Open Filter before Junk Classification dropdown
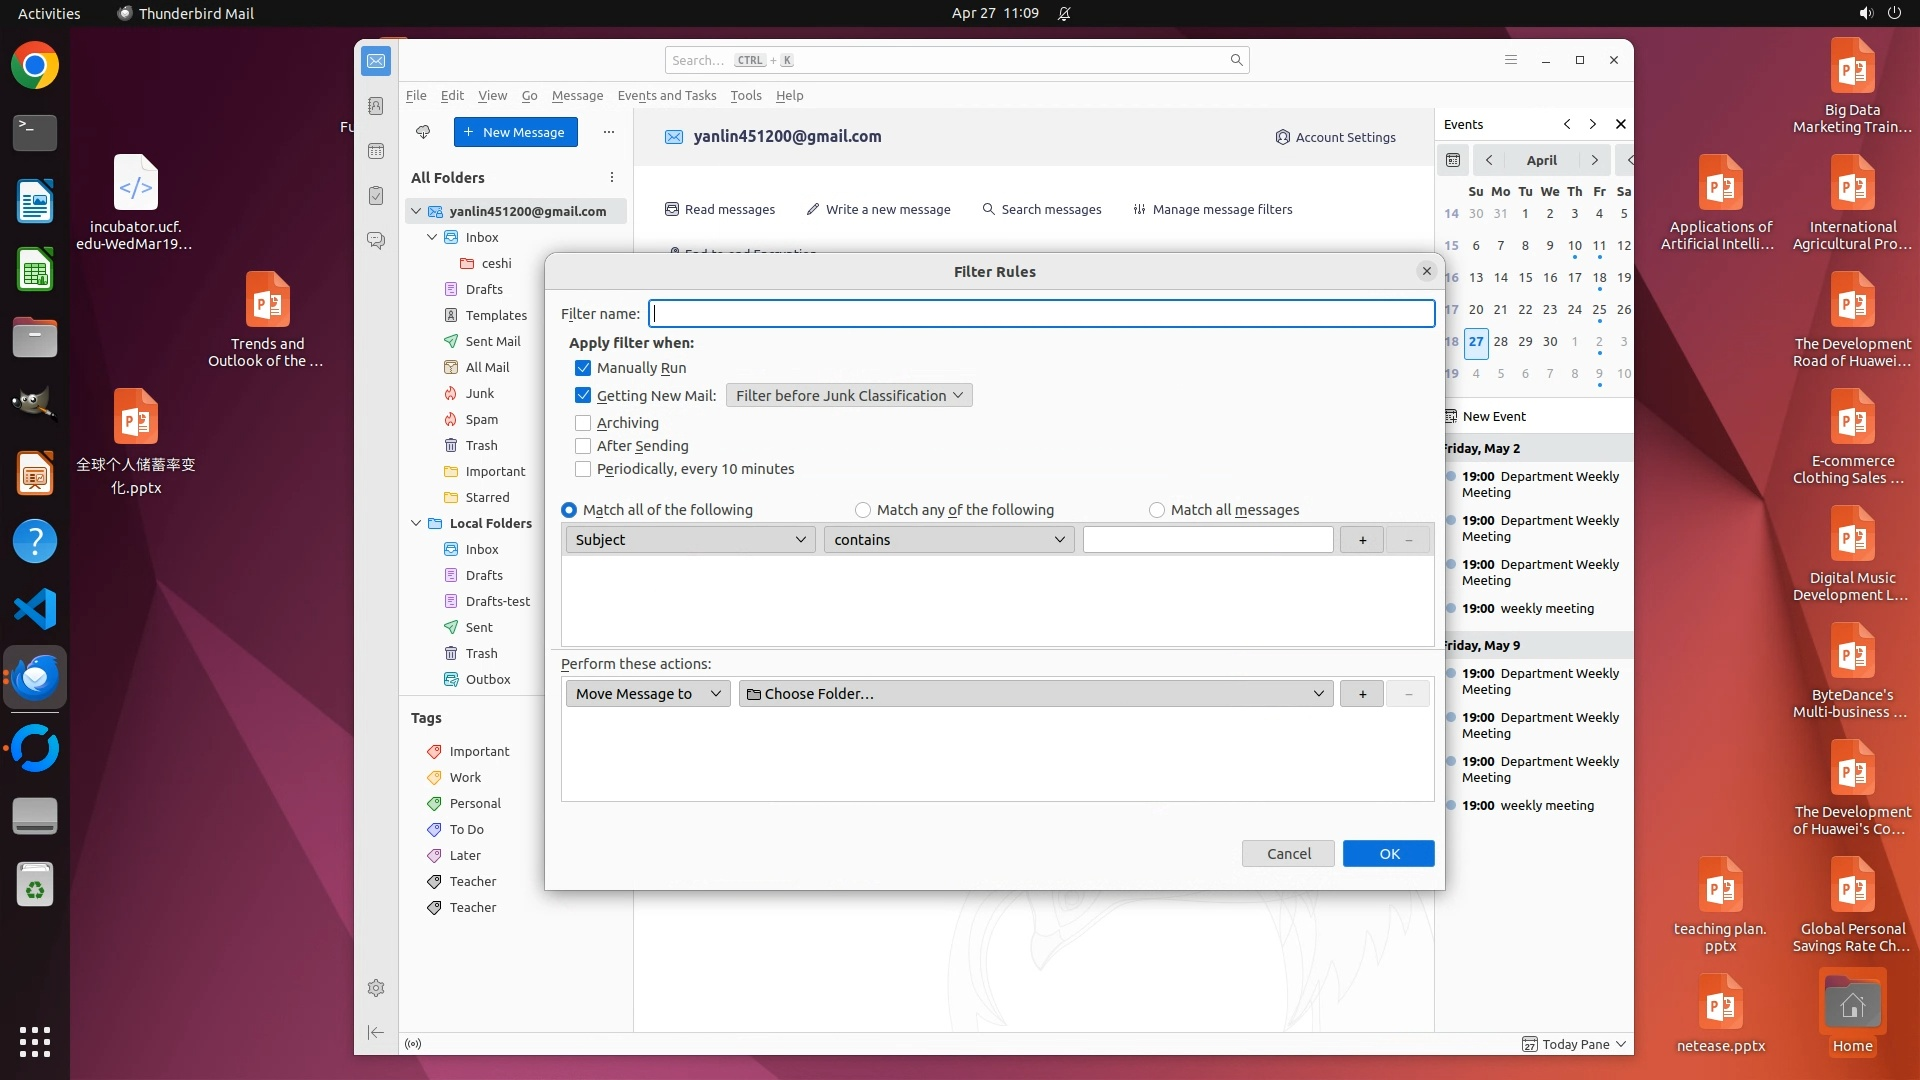Image resolution: width=1920 pixels, height=1080 pixels. [x=849, y=396]
